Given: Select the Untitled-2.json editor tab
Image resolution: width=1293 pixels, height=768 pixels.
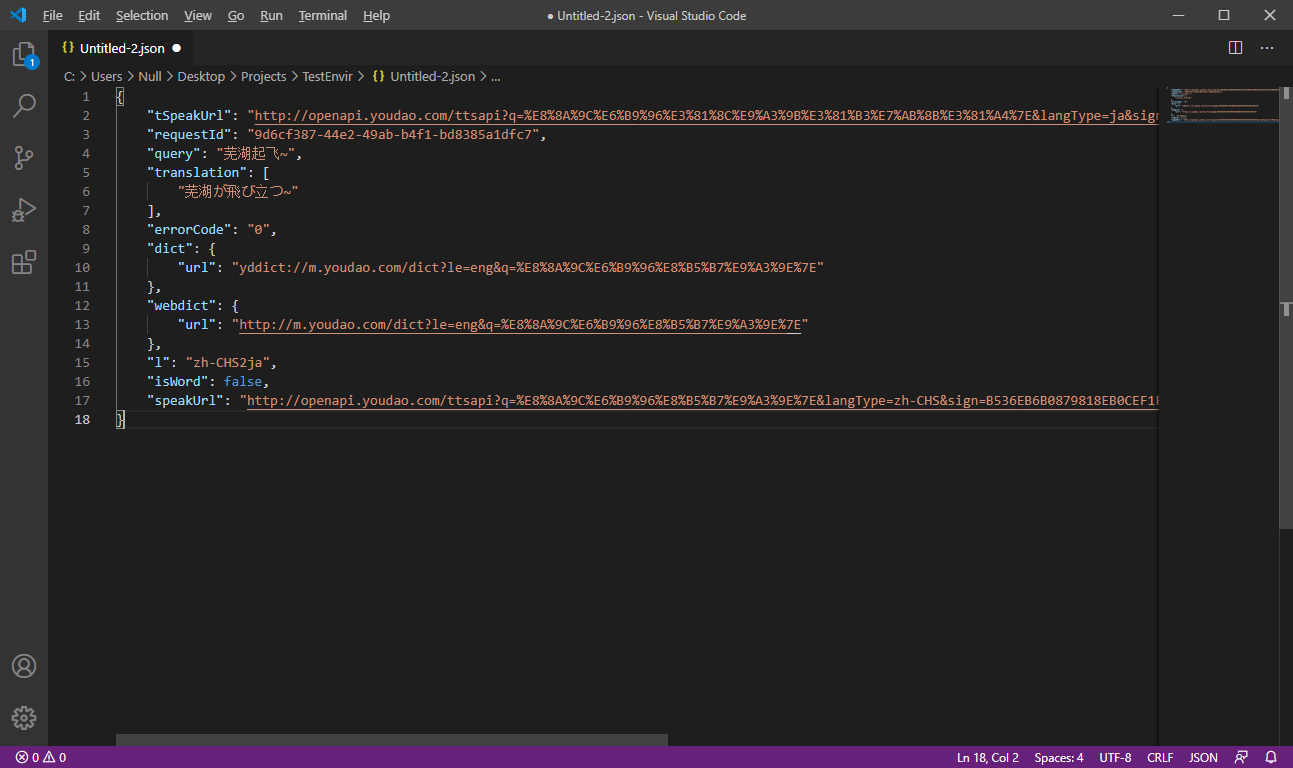Looking at the screenshot, I should tap(121, 48).
